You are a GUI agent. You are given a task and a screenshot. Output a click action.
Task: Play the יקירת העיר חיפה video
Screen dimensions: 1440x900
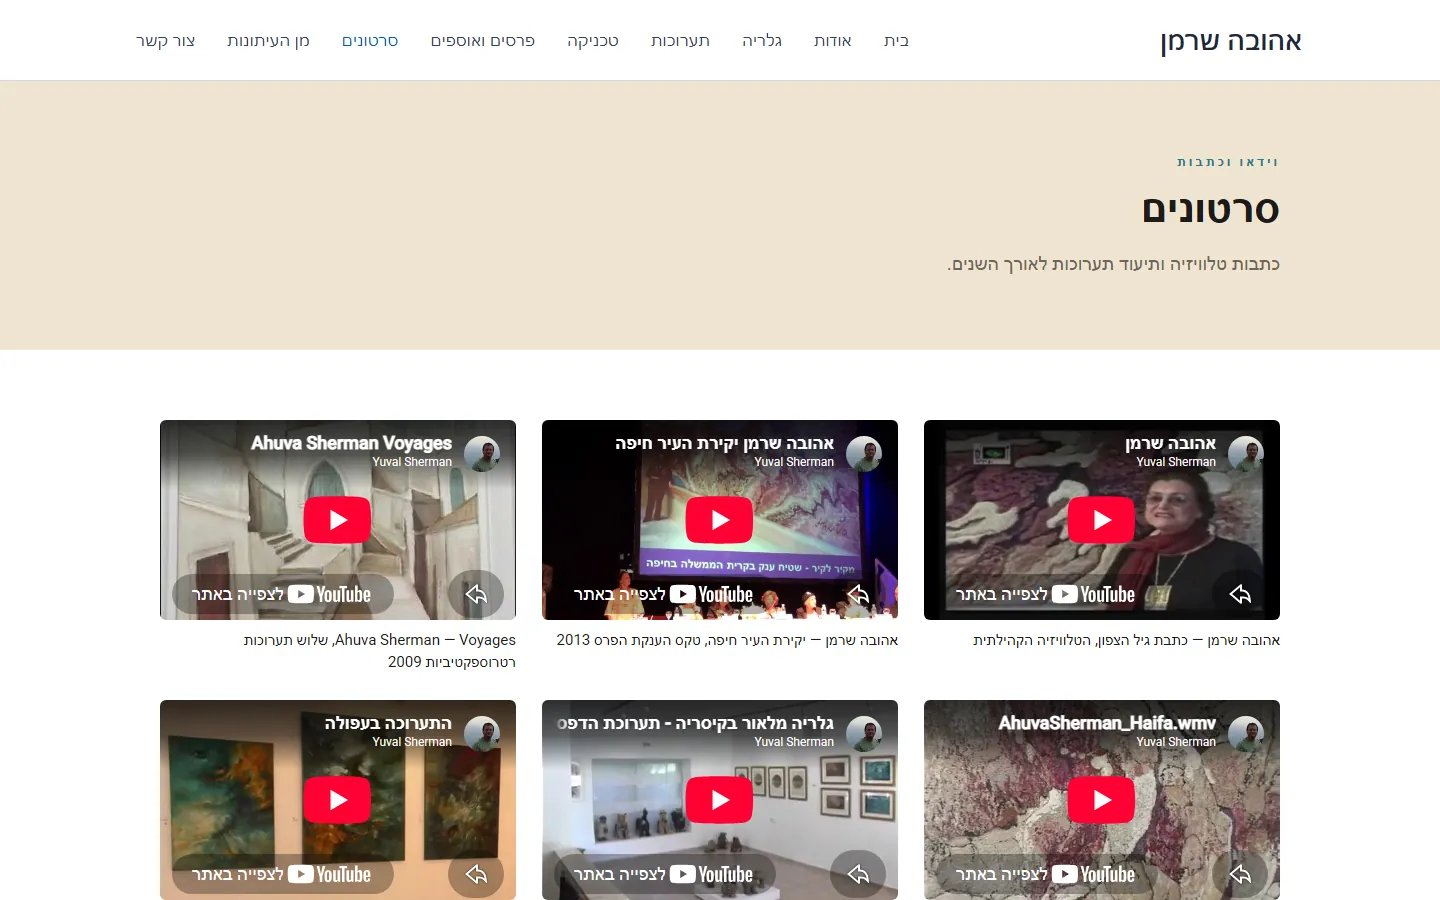719,520
